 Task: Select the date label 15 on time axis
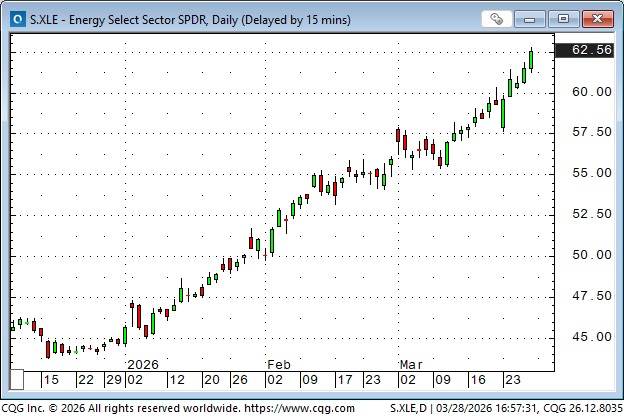pos(49,380)
